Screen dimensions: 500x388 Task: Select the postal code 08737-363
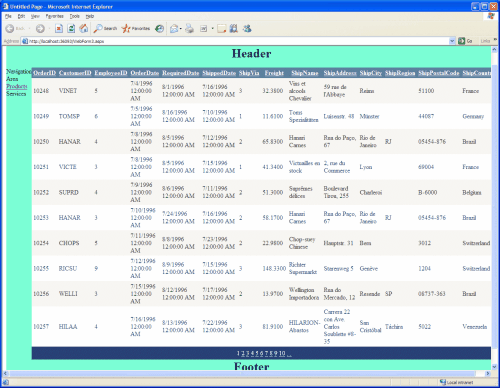click(432, 294)
